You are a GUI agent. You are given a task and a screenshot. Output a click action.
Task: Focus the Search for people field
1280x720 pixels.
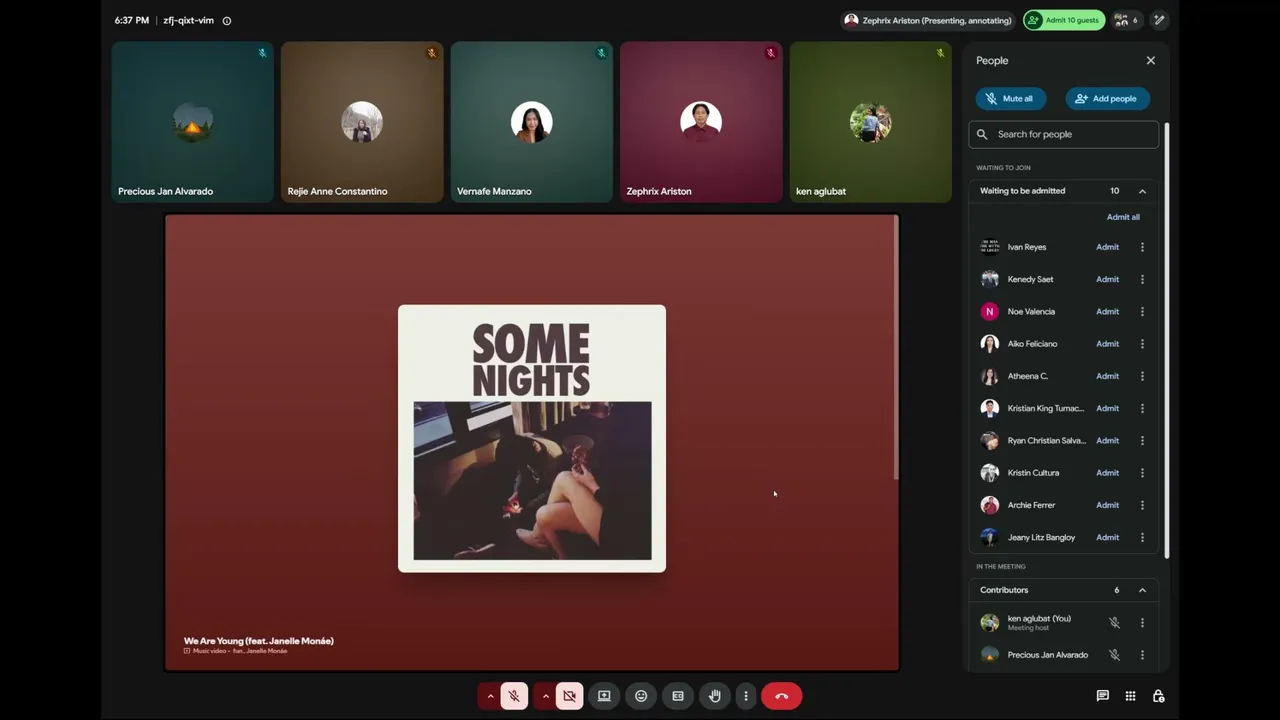[1064, 134]
